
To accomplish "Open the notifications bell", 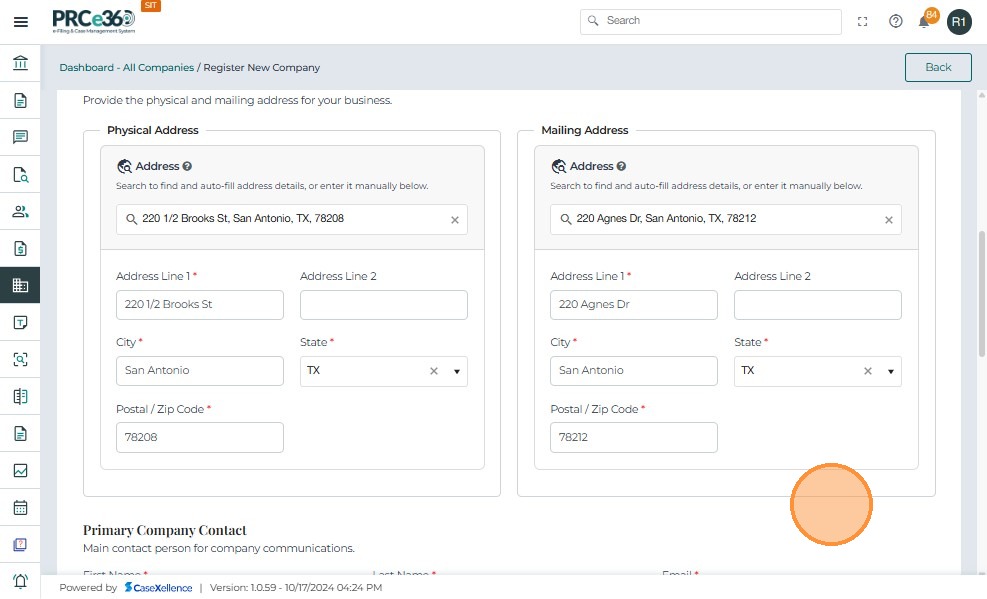I will (924, 21).
